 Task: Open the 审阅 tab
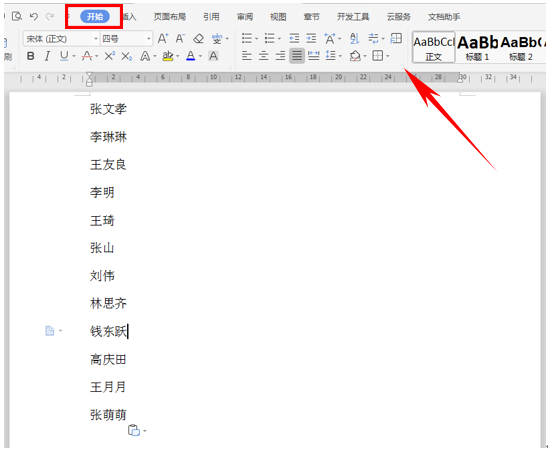245,17
